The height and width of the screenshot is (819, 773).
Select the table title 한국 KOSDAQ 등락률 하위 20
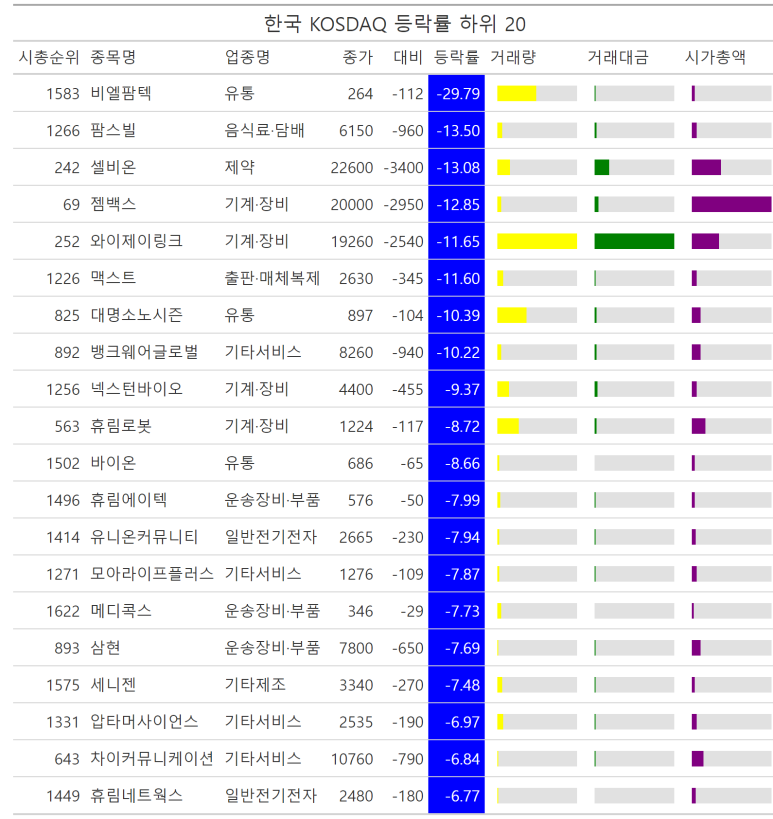394,24
